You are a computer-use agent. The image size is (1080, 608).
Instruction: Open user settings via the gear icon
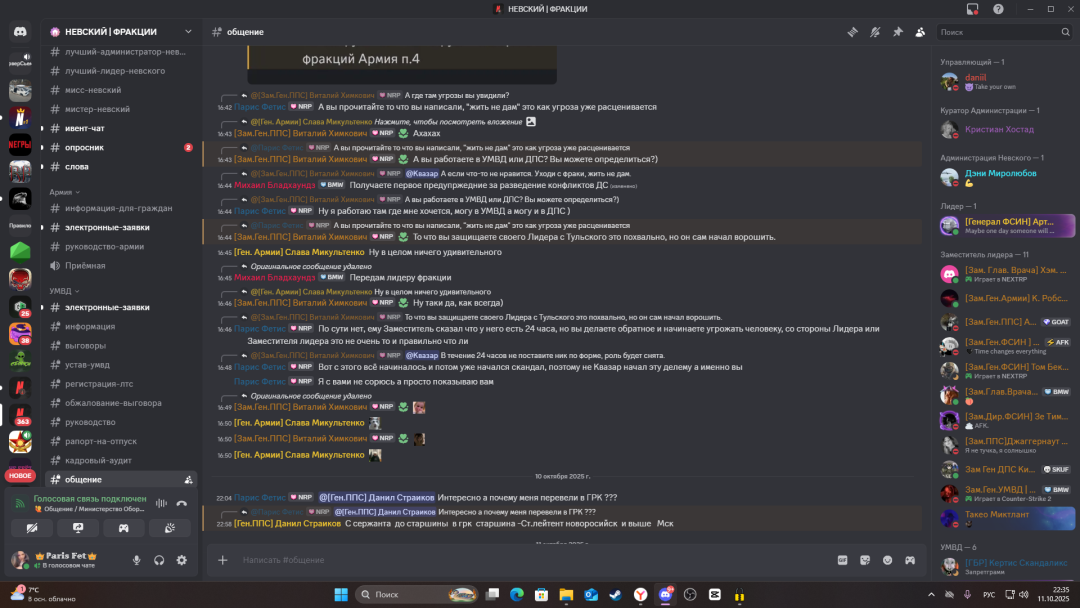click(181, 560)
